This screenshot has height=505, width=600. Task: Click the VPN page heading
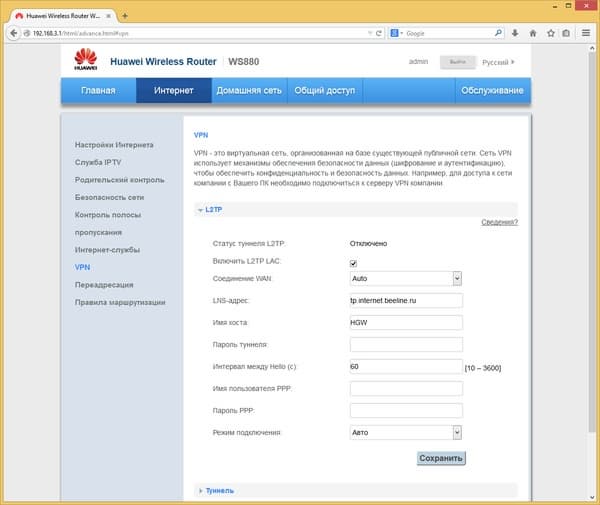(x=201, y=135)
